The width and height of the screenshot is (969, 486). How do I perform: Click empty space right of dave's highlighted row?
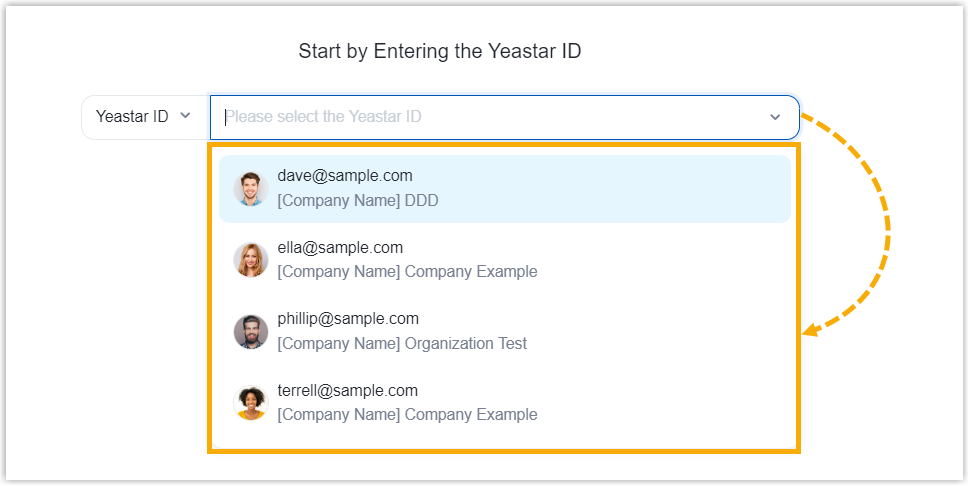650,189
